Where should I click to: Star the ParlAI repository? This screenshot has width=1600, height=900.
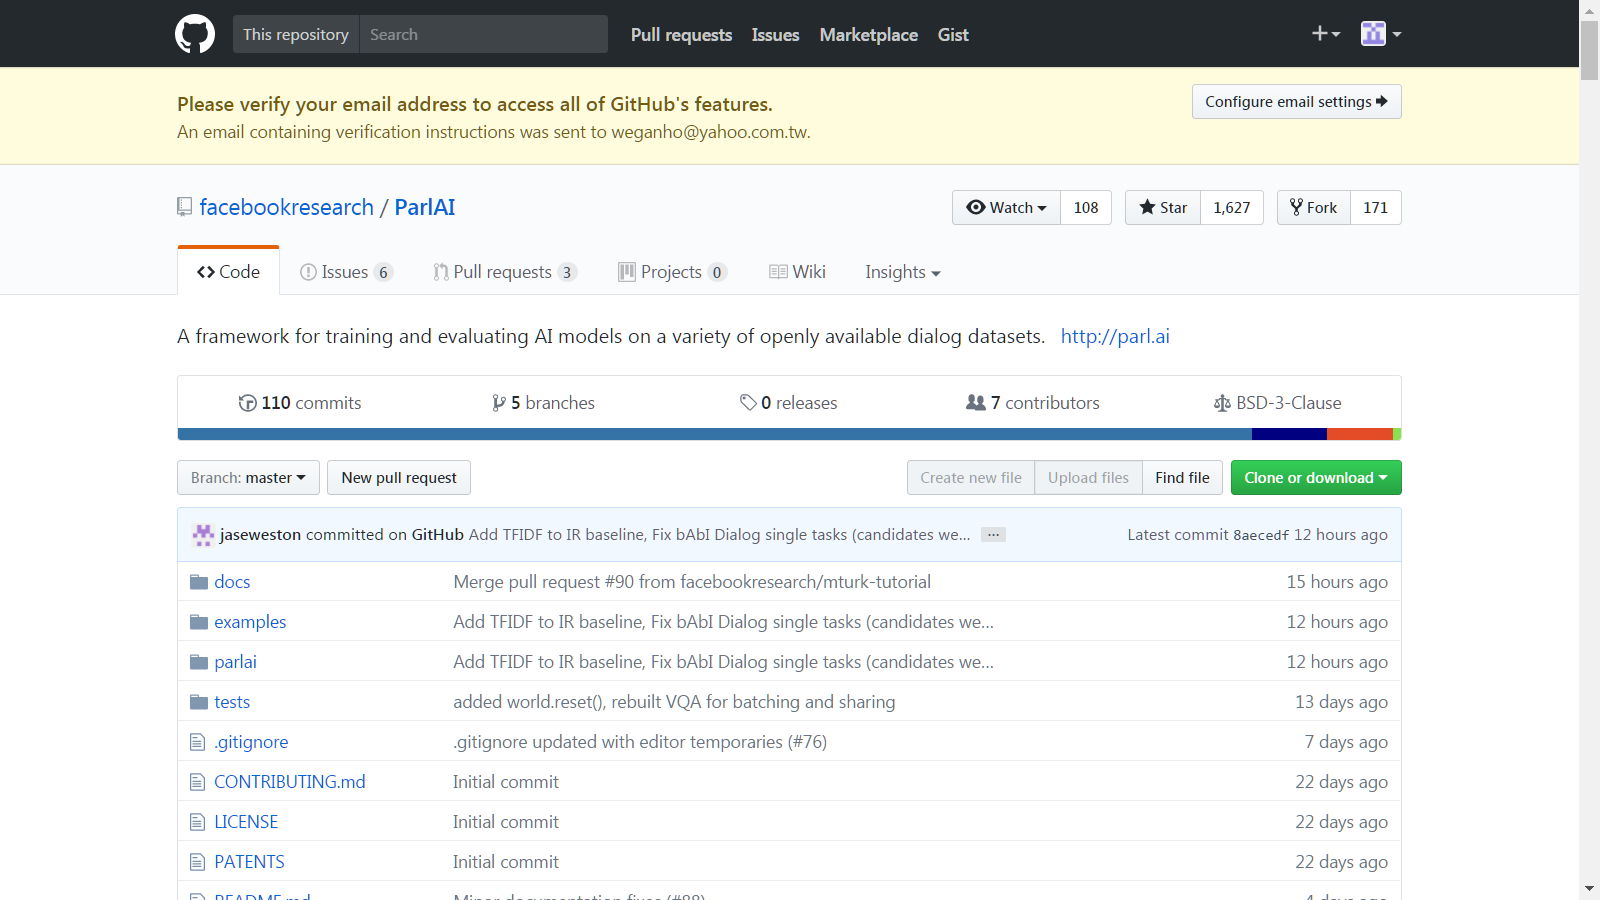tap(1163, 208)
